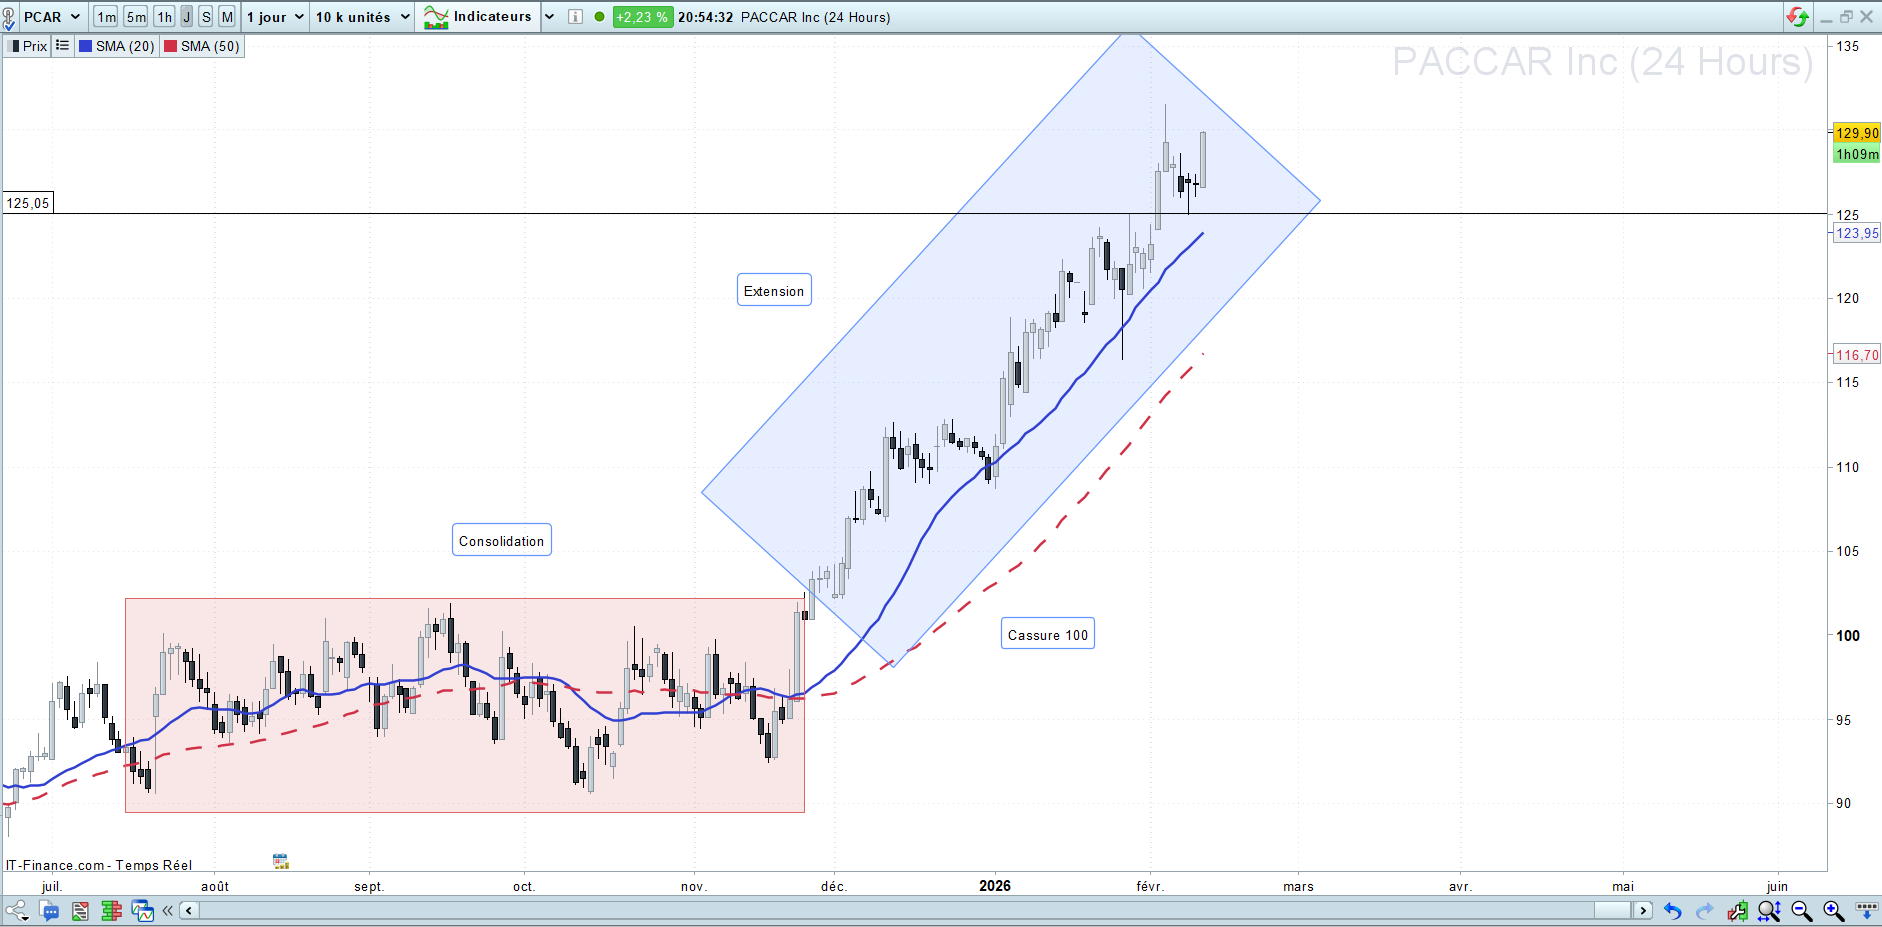Viewport: 1882px width, 927px height.
Task: Open the '1 jour' timeframe dropdown
Action: pyautogui.click(x=275, y=17)
